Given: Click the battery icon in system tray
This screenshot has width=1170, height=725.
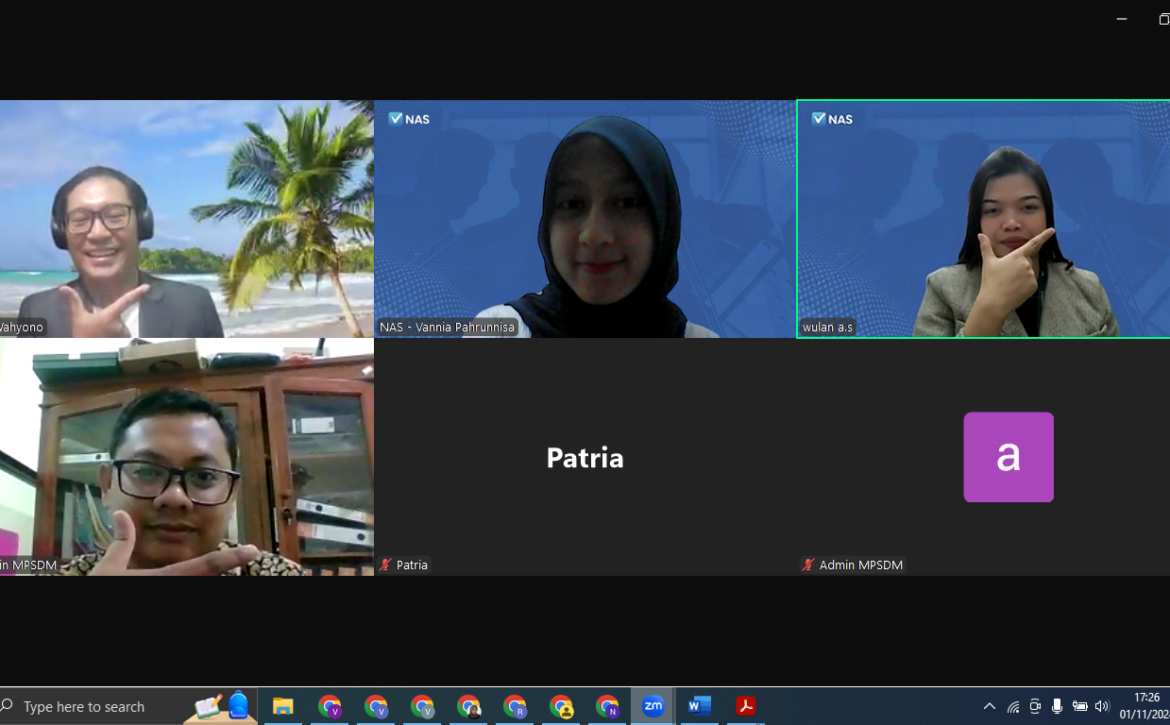Looking at the screenshot, I should 1080,706.
